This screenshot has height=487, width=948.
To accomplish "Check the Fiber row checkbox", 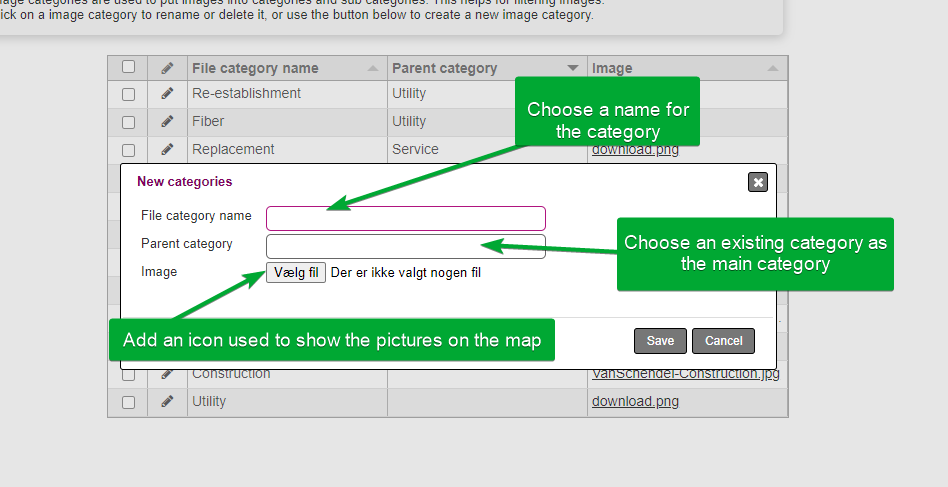I will point(128,122).
